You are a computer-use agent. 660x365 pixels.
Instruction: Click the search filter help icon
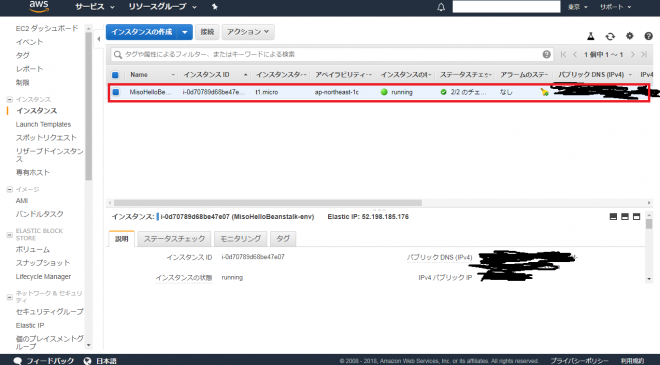click(546, 54)
